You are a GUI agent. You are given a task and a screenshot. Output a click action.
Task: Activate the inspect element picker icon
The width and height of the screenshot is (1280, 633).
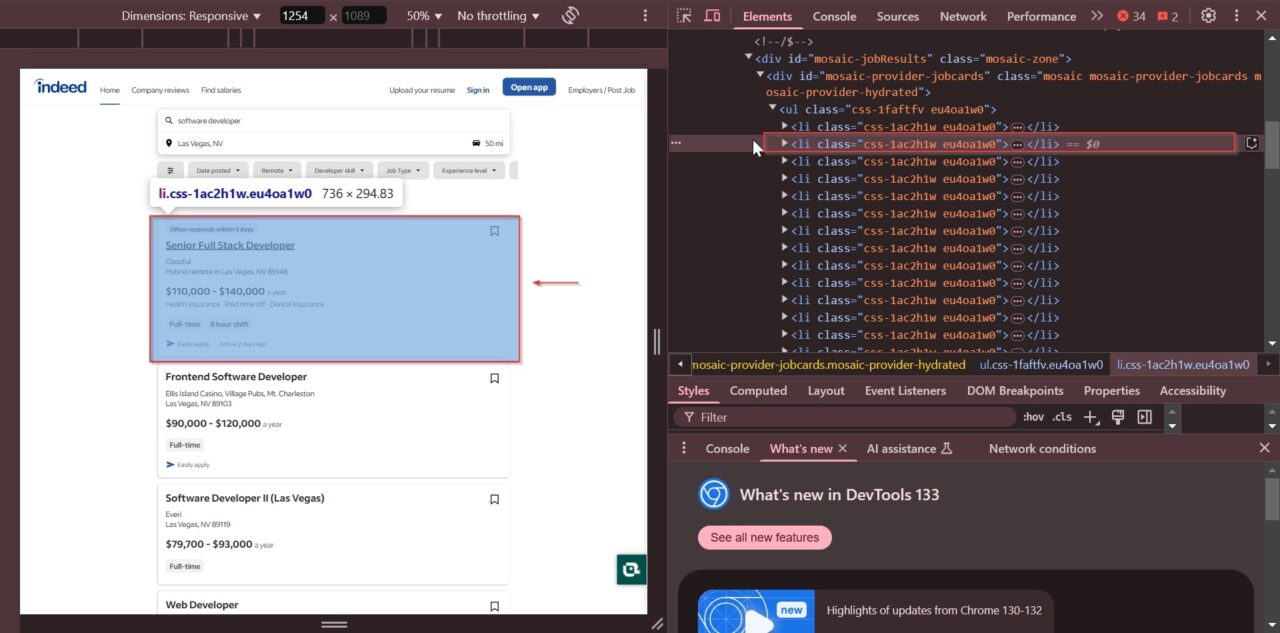[x=684, y=16]
